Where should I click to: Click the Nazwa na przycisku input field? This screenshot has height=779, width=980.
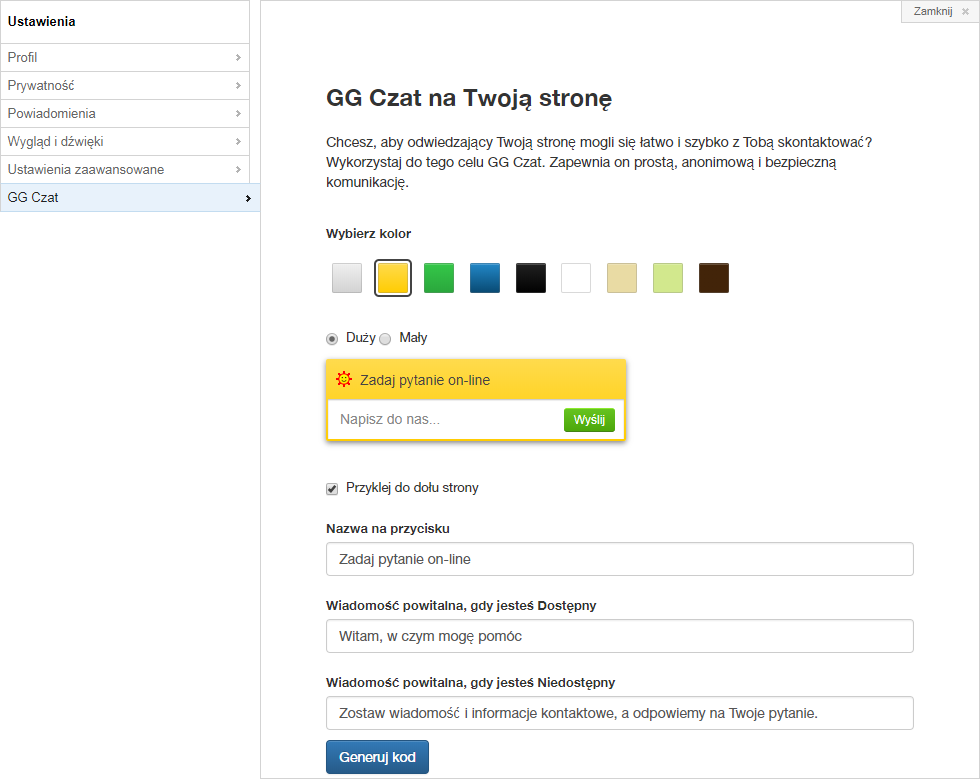pos(620,559)
